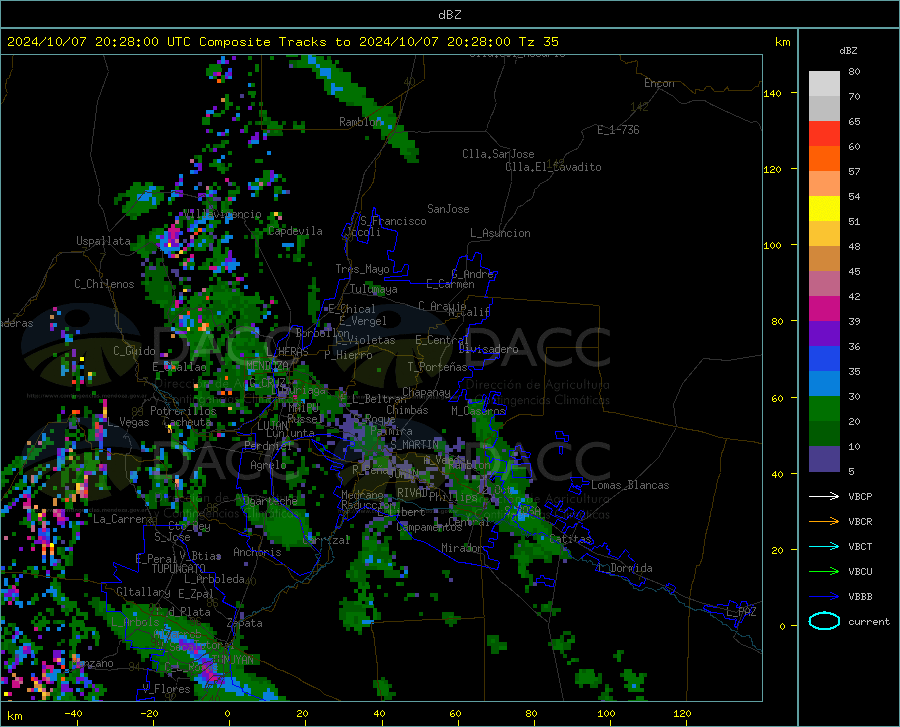Select the slate purple swatch above 5

tap(824, 459)
